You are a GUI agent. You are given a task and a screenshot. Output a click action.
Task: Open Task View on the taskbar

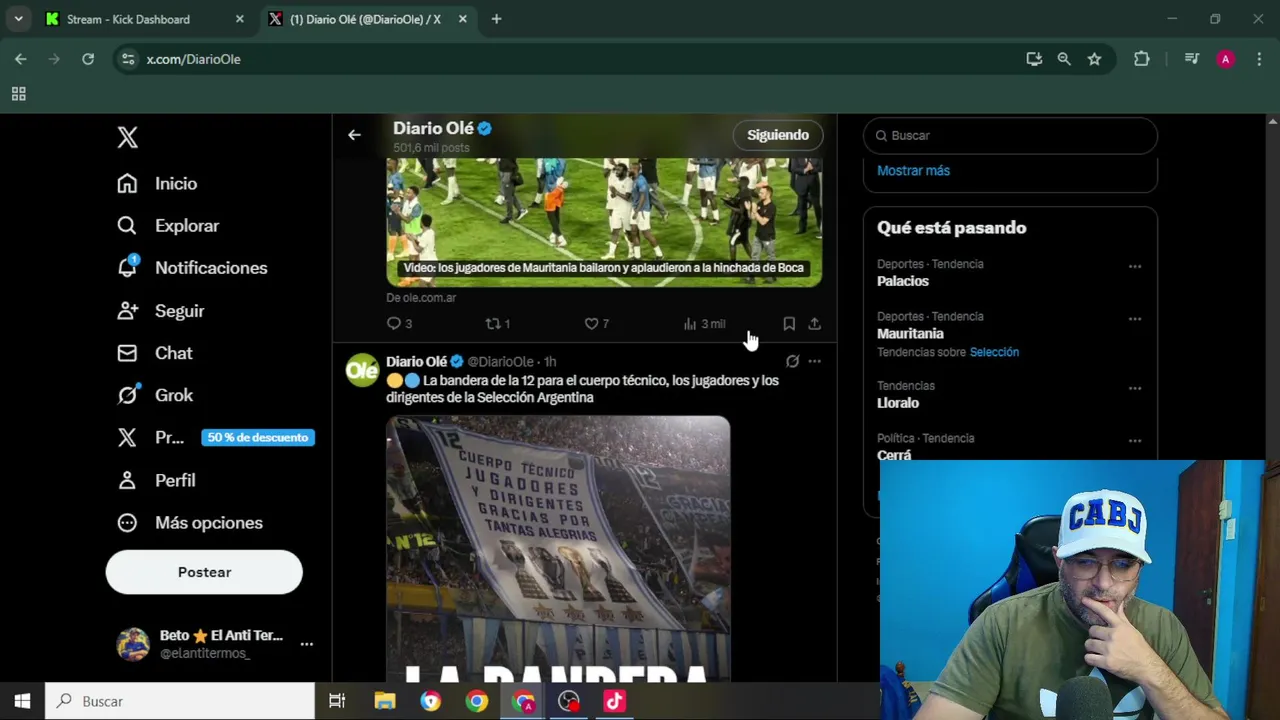click(x=337, y=701)
